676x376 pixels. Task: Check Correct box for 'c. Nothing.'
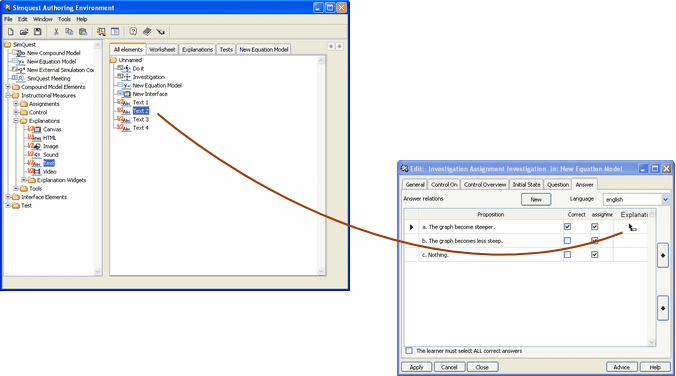tap(567, 255)
